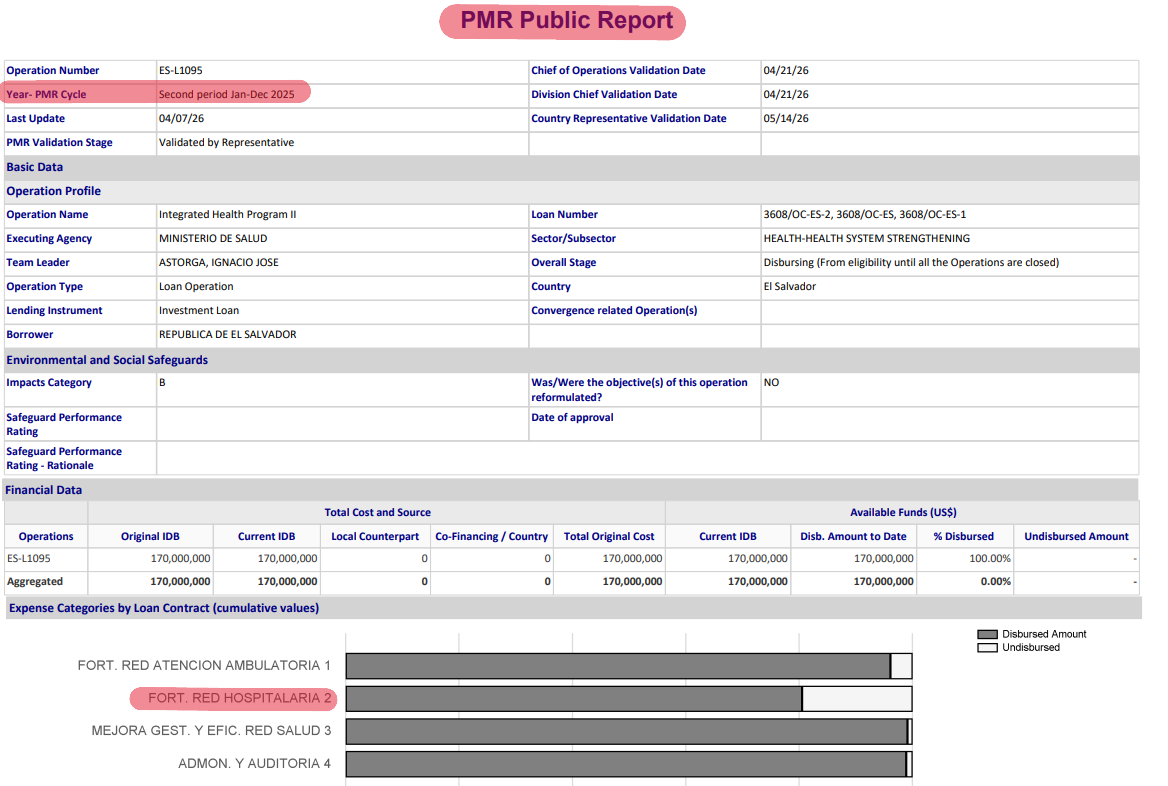Click the Local Counterpart column header
Viewport: 1168px width, 786px height.
tap(375, 536)
